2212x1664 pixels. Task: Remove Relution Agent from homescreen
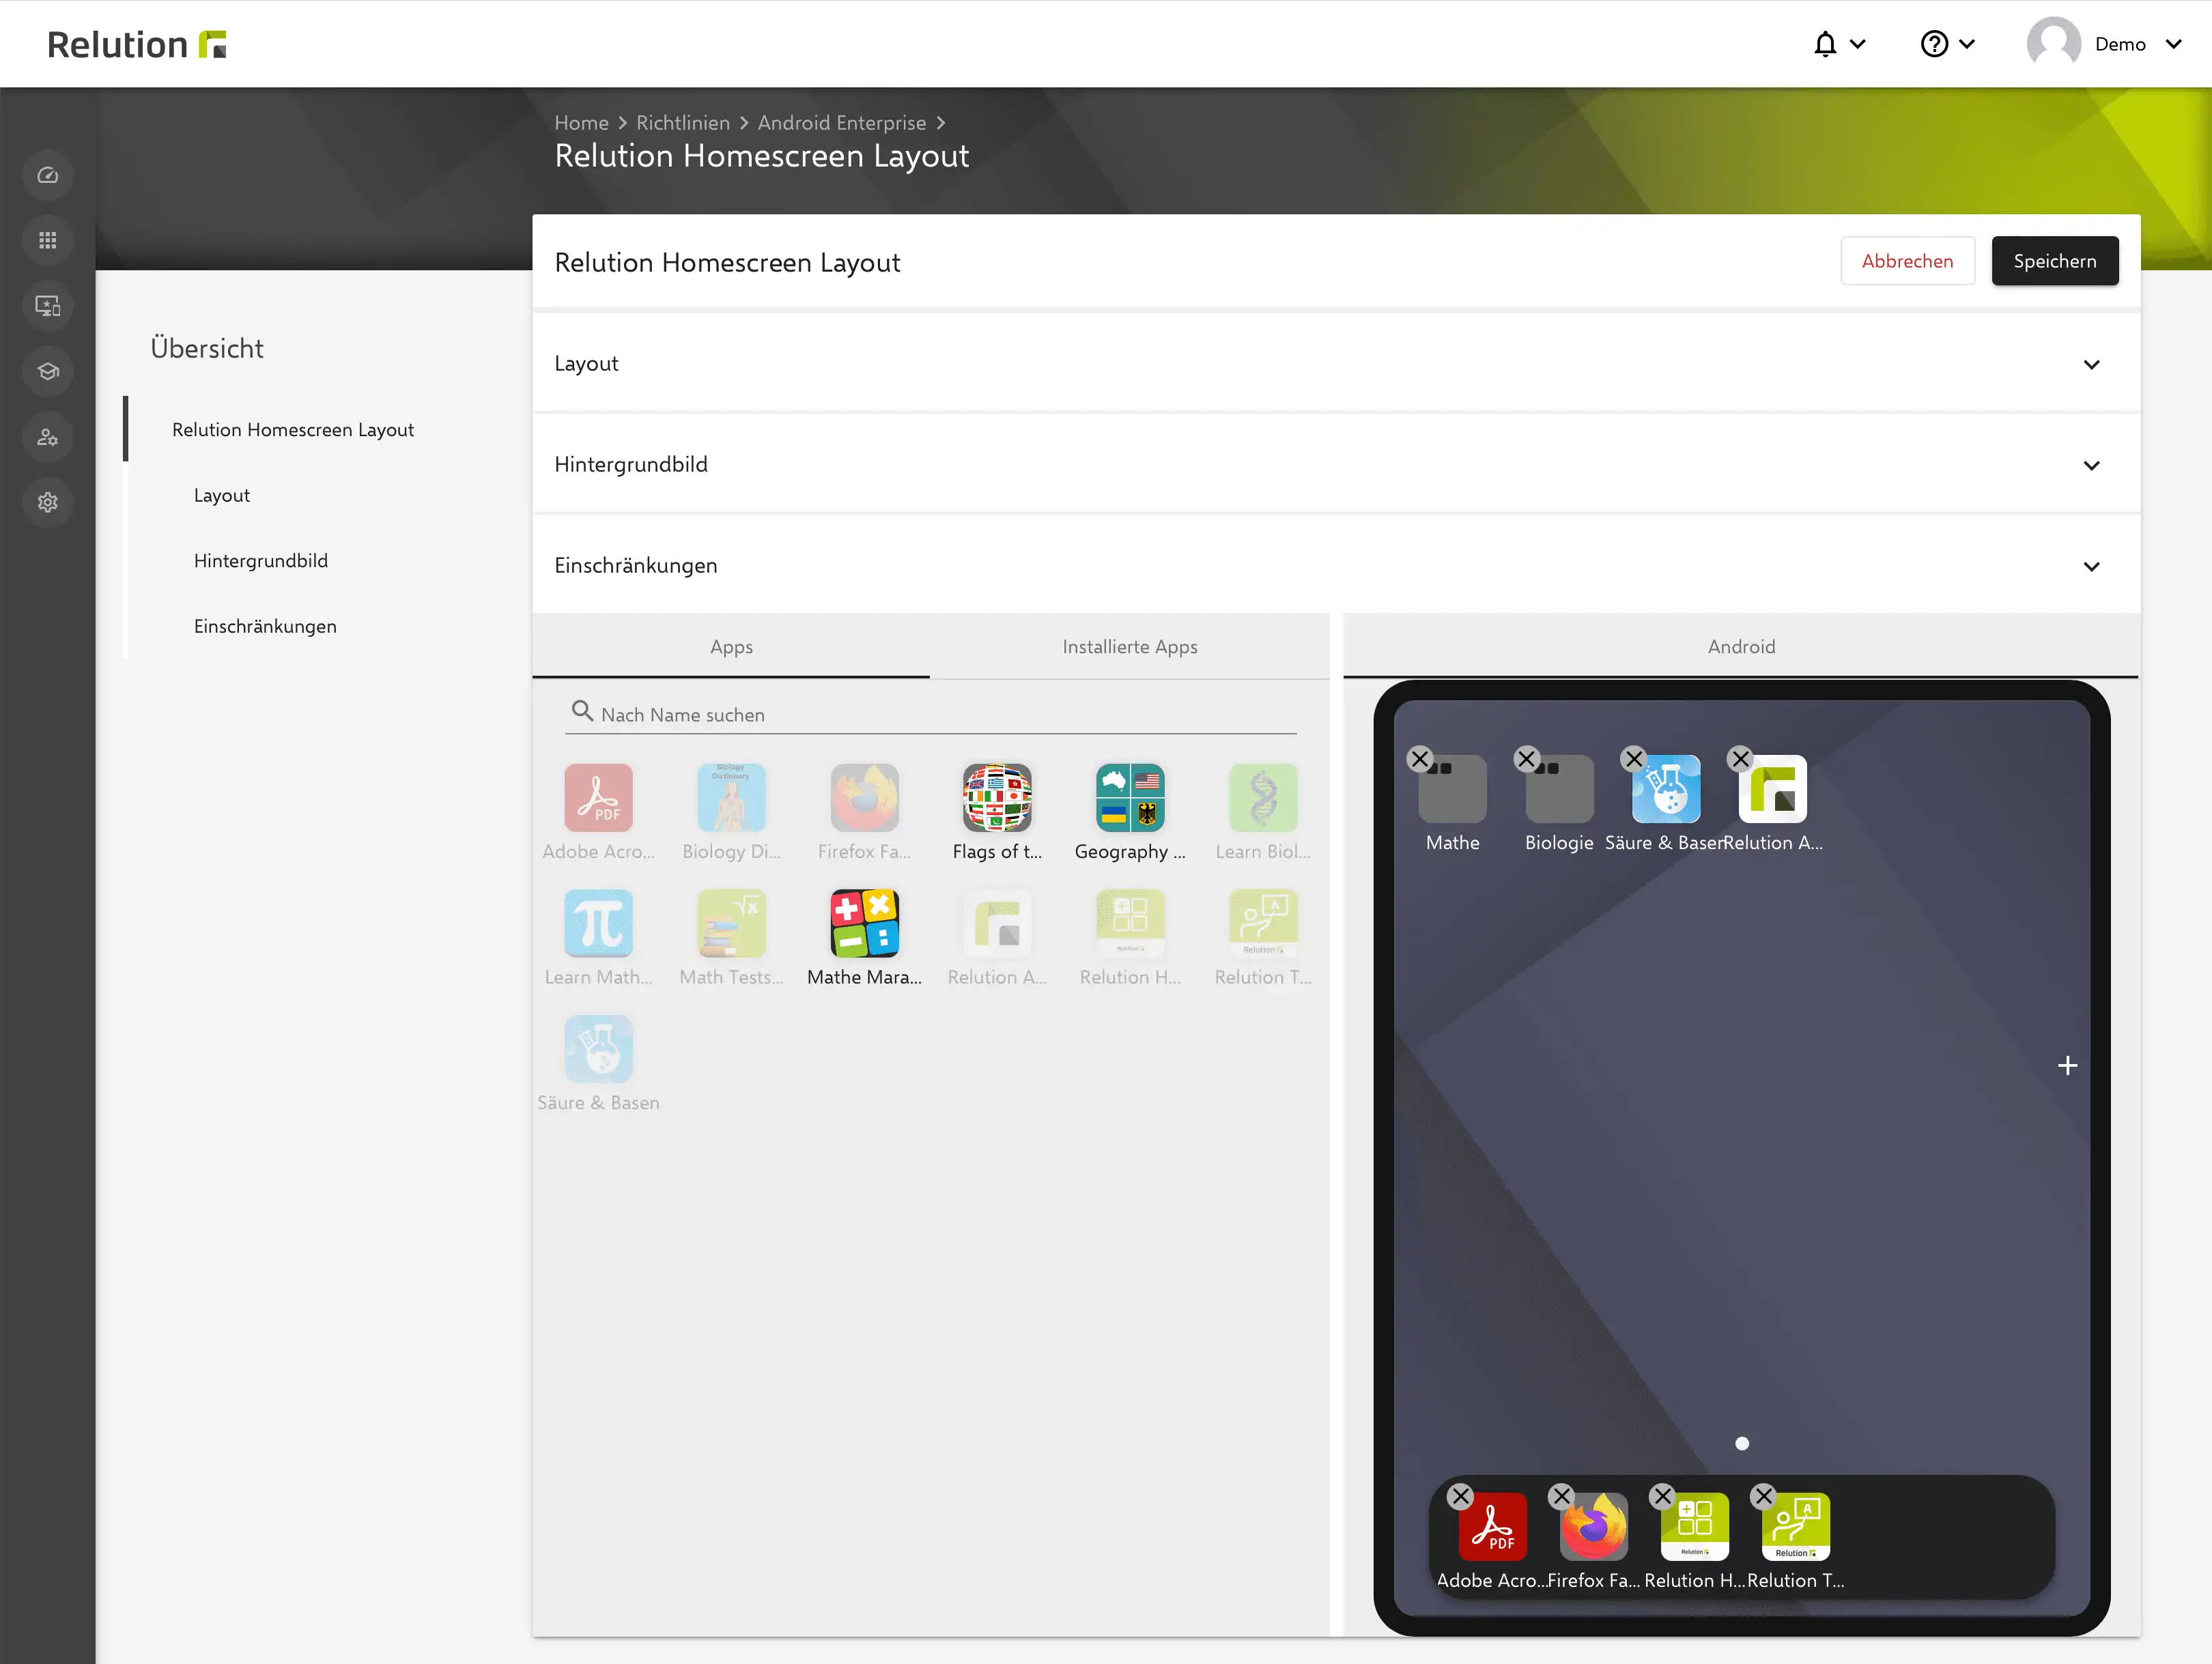pos(1740,759)
